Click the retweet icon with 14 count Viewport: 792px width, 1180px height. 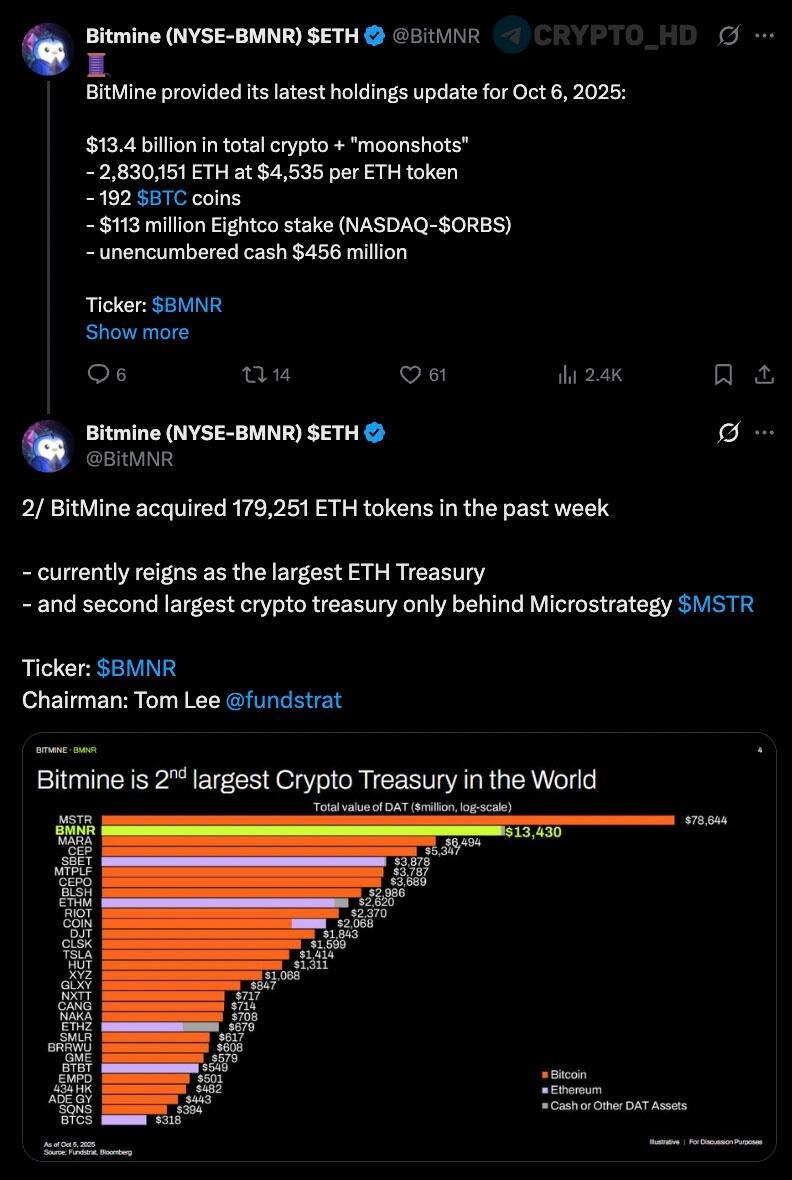point(255,374)
